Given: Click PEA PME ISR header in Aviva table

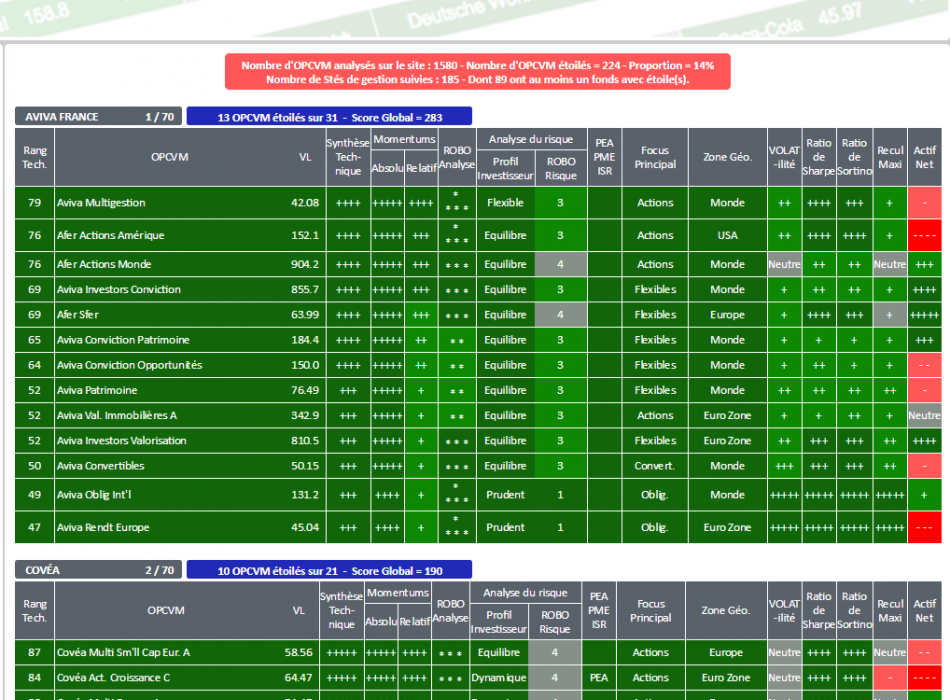Looking at the screenshot, I should click(x=605, y=157).
